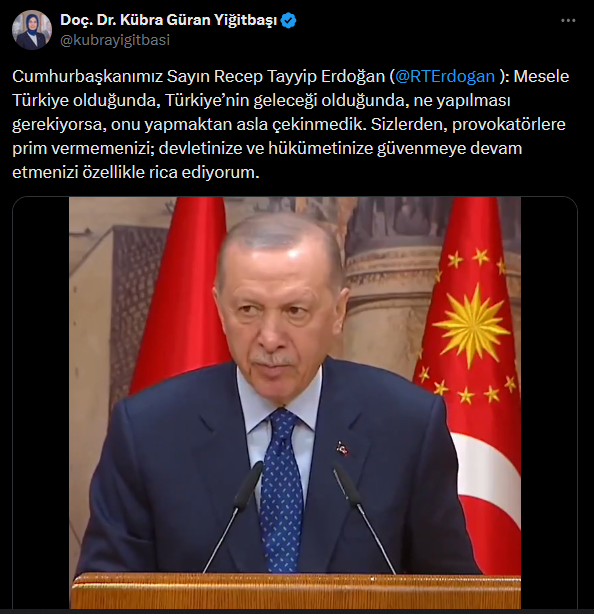
Task: Click the red flag left of the speaker
Action: (x=178, y=298)
